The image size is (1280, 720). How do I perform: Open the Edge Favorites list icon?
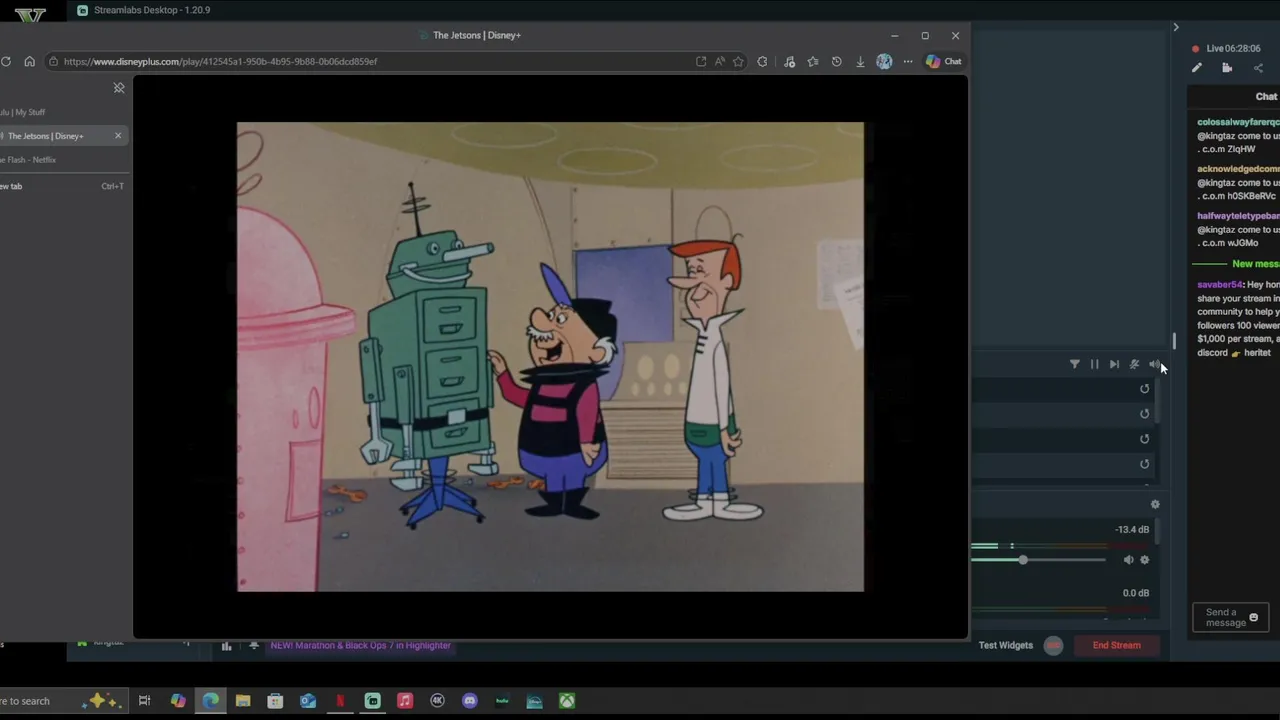click(x=813, y=61)
